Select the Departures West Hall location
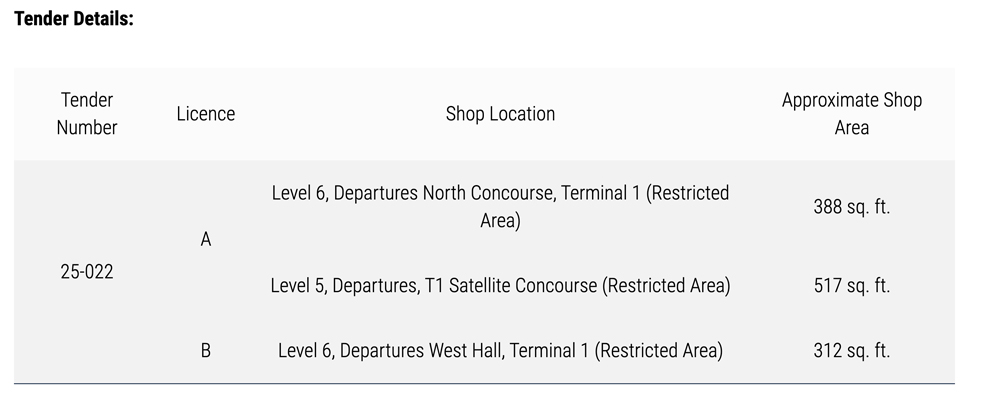Viewport: 1000px width, 395px height. tap(500, 350)
